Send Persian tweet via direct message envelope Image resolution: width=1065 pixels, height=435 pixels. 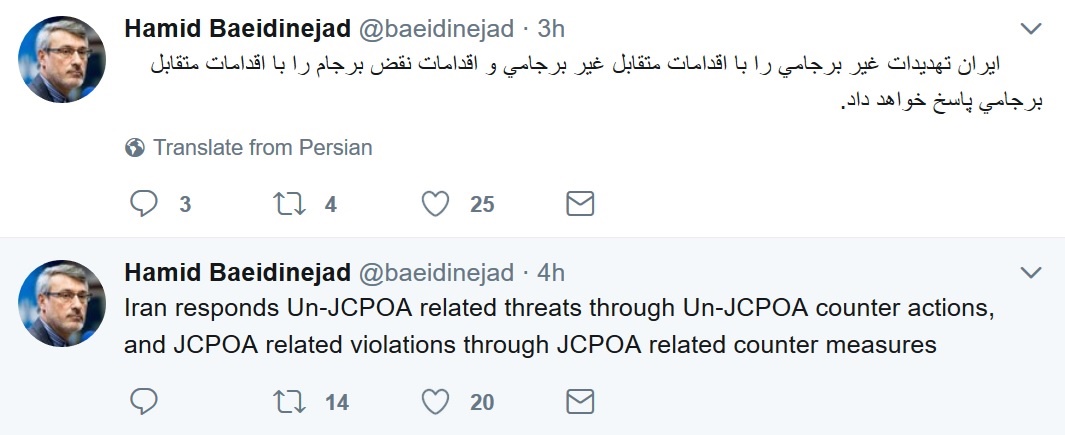pos(580,203)
